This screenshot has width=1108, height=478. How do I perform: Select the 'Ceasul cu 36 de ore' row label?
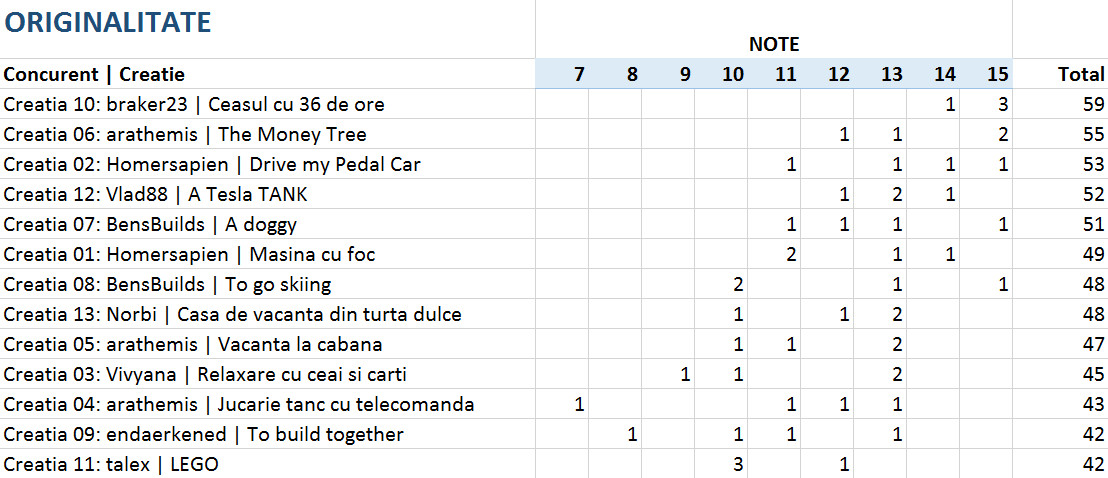194,104
